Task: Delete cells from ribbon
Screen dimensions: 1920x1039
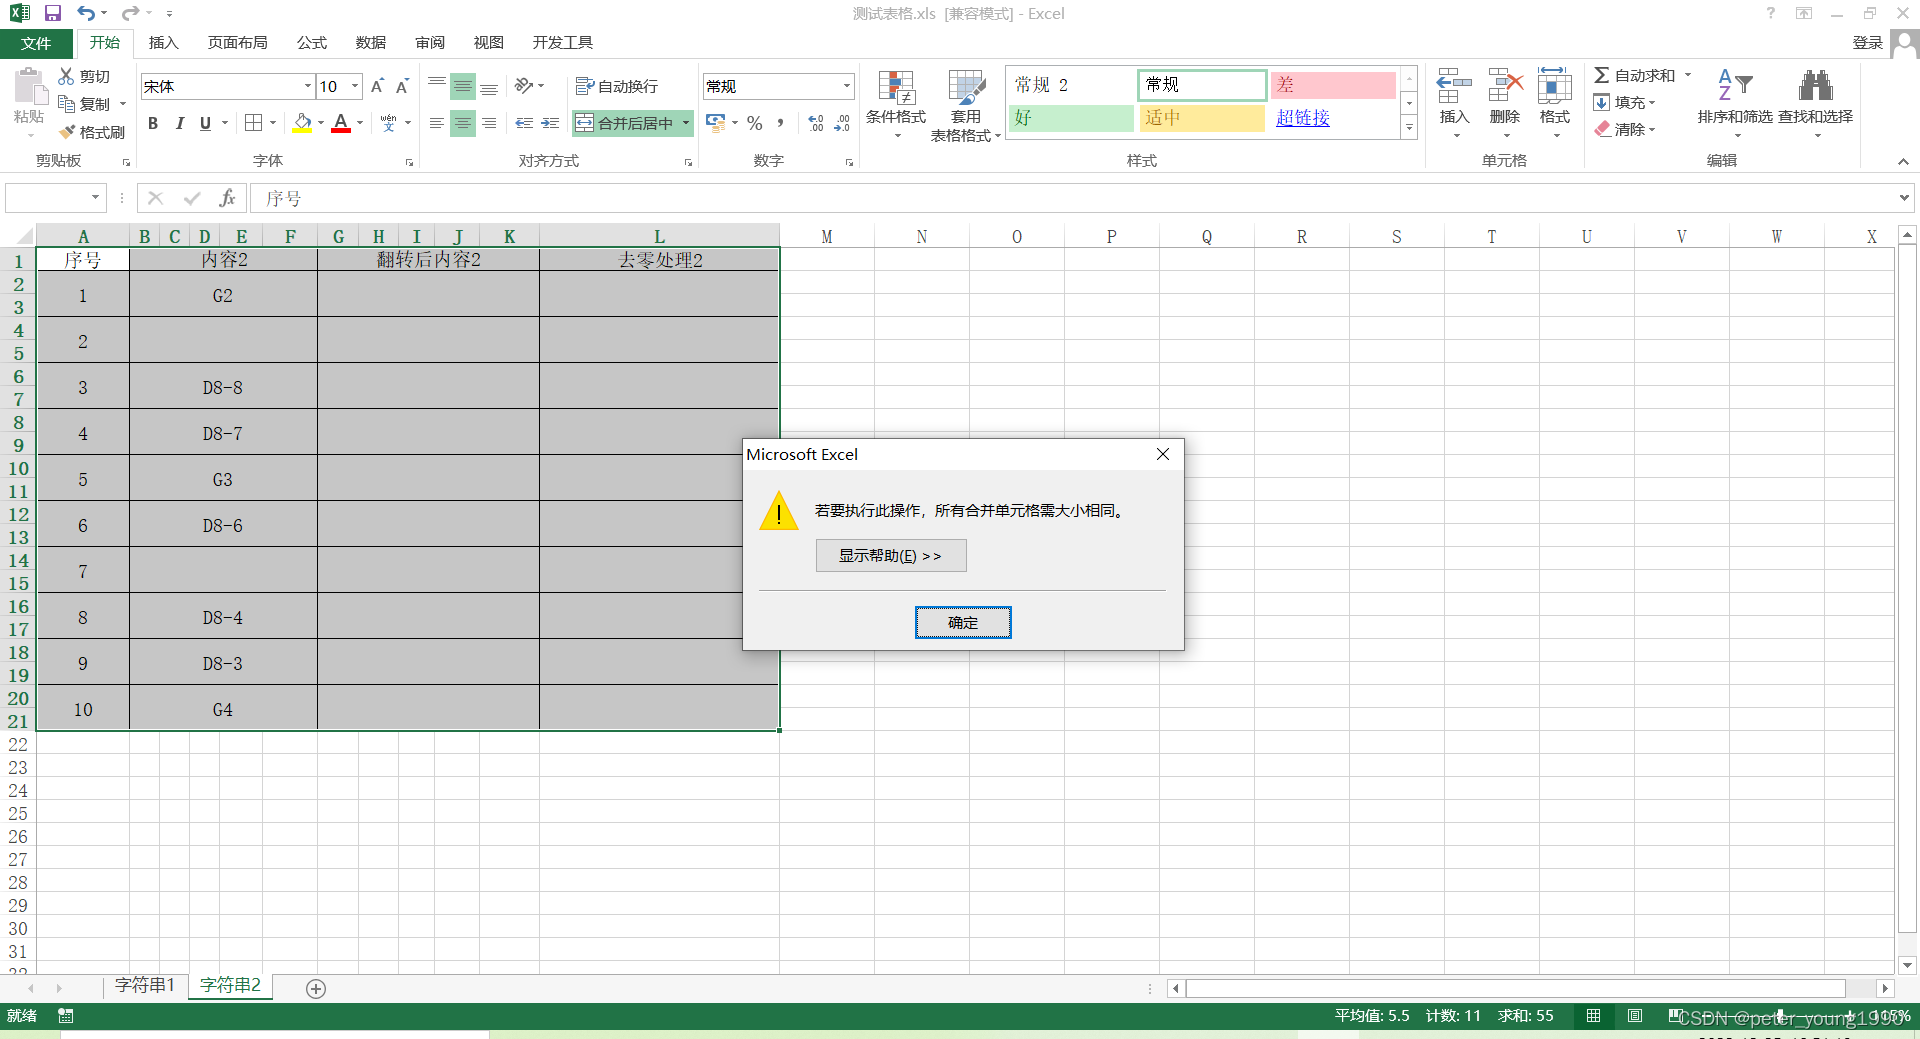Action: [x=1505, y=104]
